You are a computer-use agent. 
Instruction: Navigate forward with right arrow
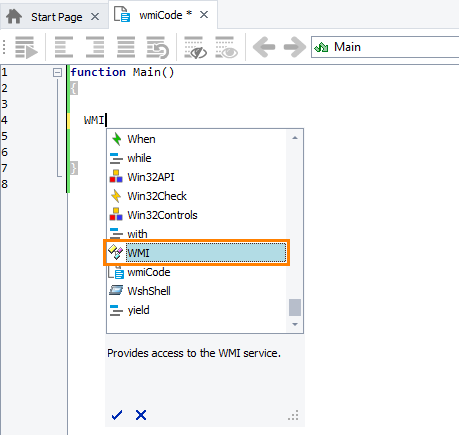(295, 47)
